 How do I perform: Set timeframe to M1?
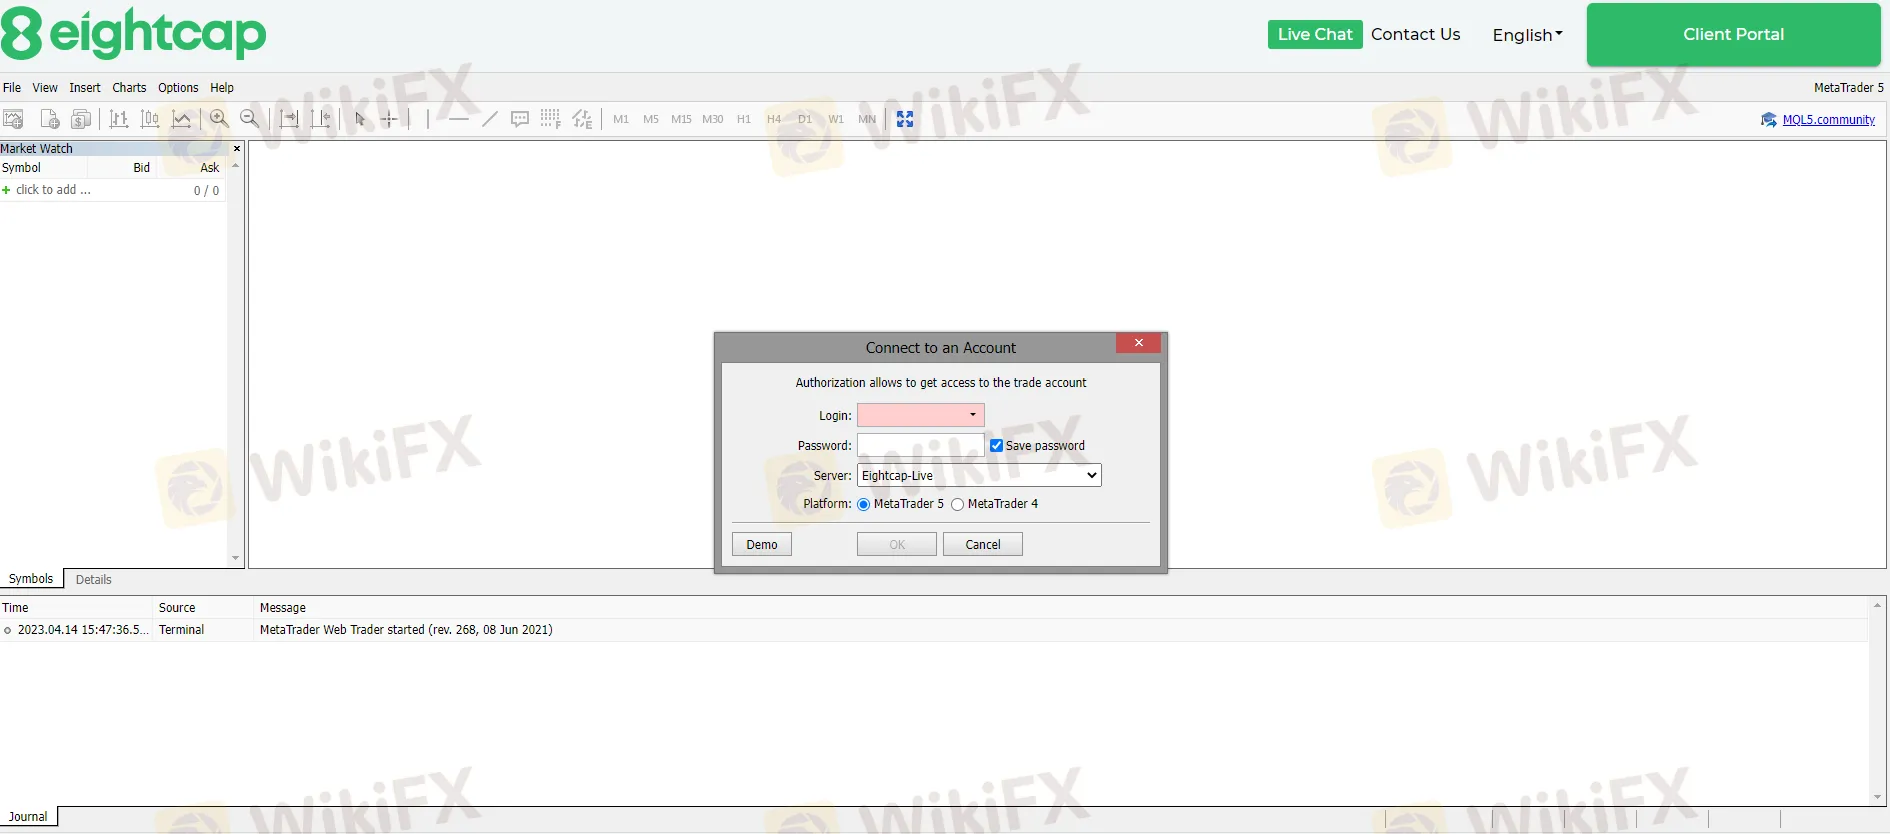tap(621, 119)
